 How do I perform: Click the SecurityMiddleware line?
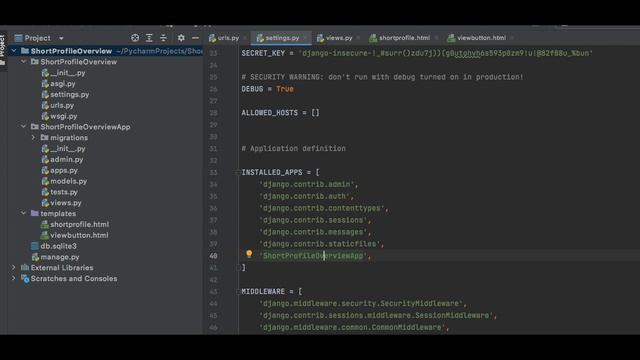click(x=363, y=303)
